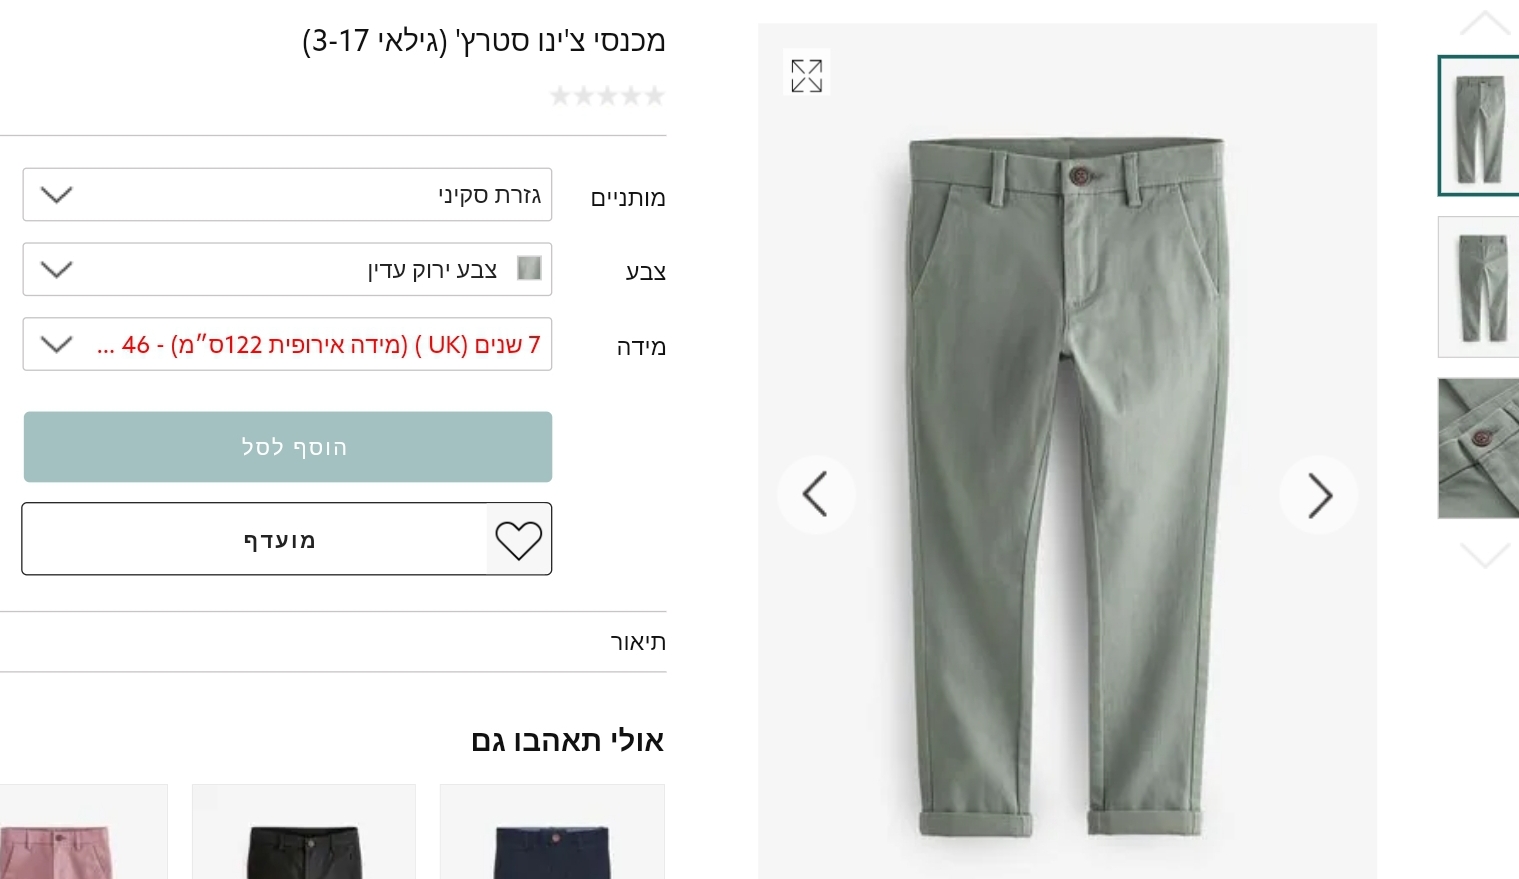Click the green colour swatch

tap(529, 269)
